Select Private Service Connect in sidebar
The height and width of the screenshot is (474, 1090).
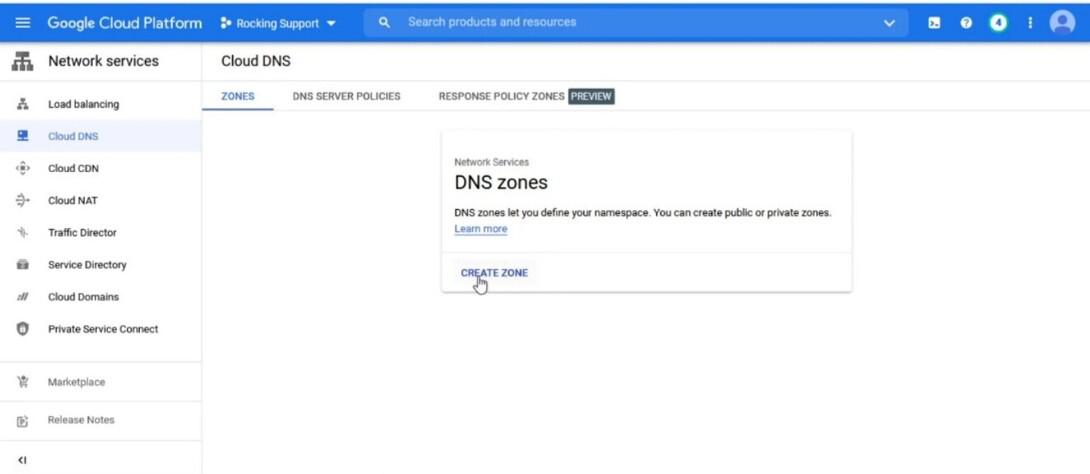(101, 329)
